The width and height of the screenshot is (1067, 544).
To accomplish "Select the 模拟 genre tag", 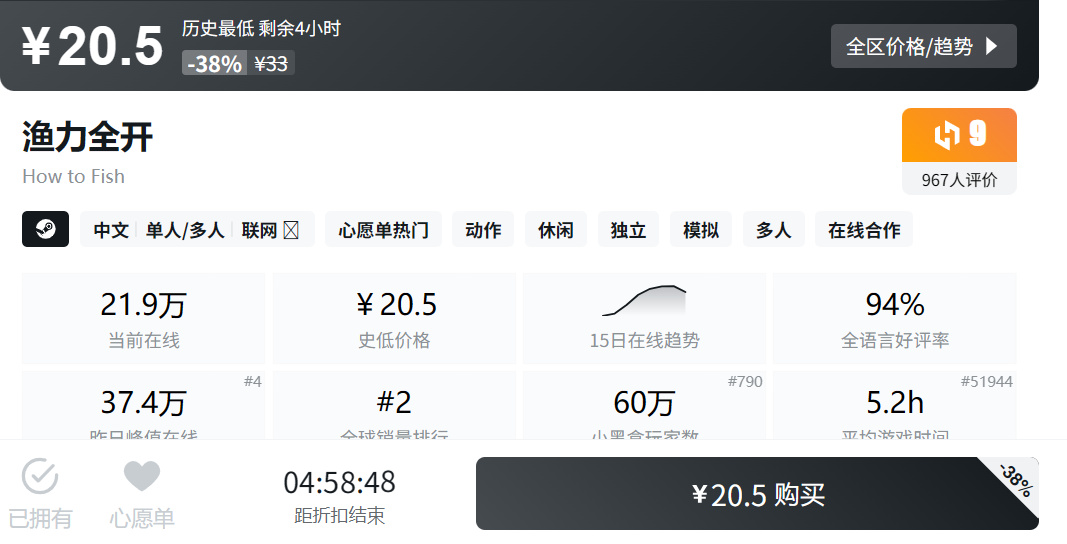I will [x=701, y=229].
